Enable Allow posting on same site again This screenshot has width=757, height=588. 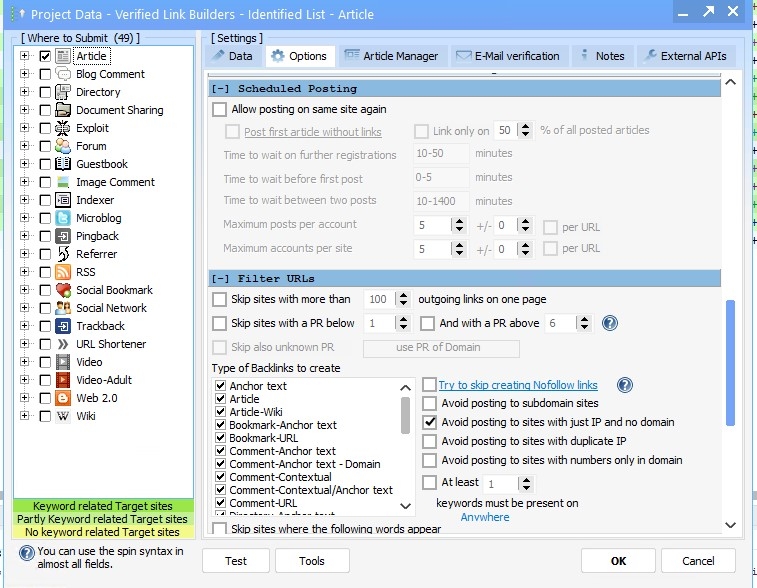220,109
